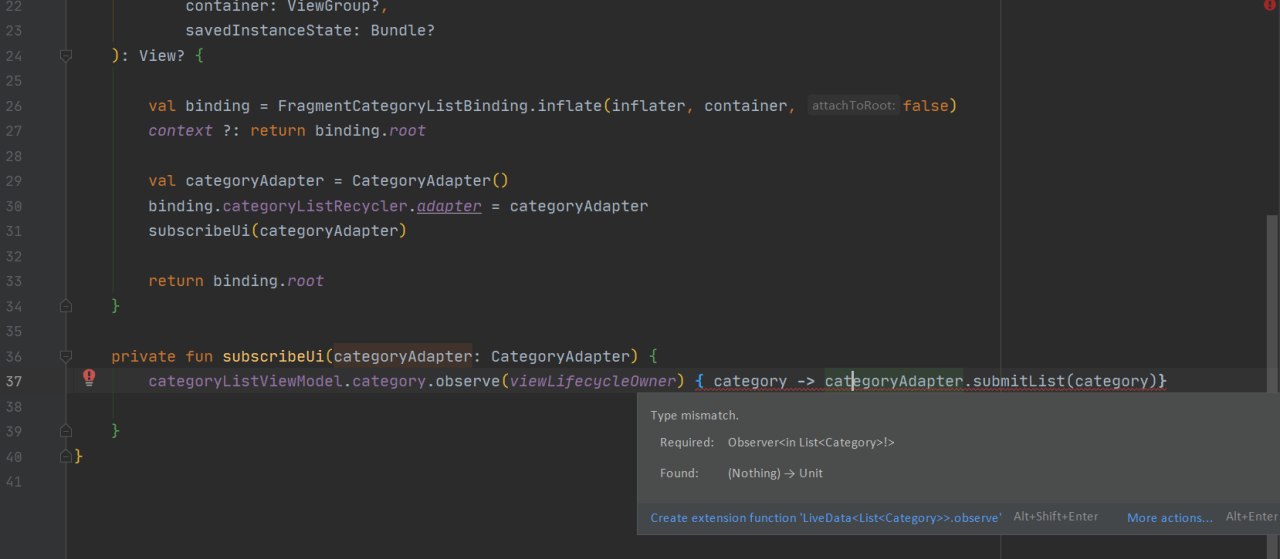The width and height of the screenshot is (1280, 559).
Task: Click the false argument on line 26
Action: pyautogui.click(x=925, y=106)
